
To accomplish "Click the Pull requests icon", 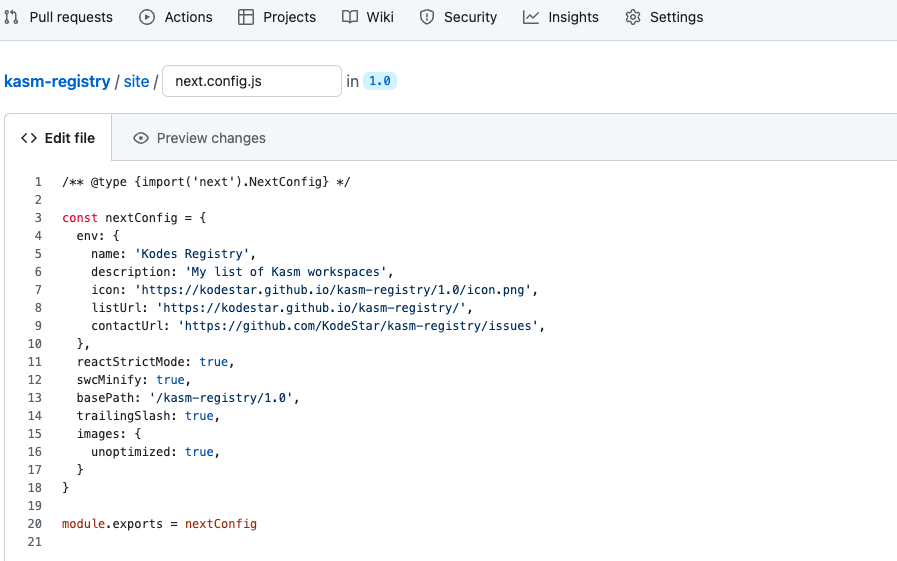I will tap(11, 17).
